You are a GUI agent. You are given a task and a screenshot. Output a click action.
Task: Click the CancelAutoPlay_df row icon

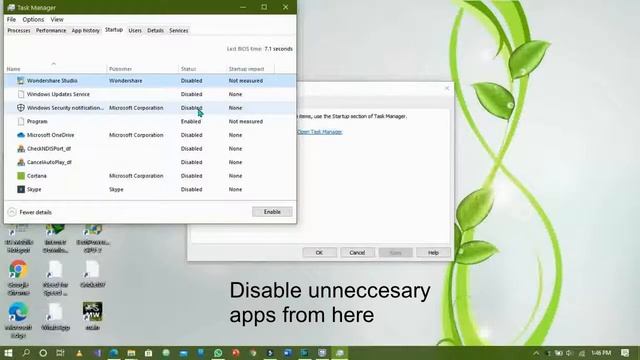coord(21,162)
